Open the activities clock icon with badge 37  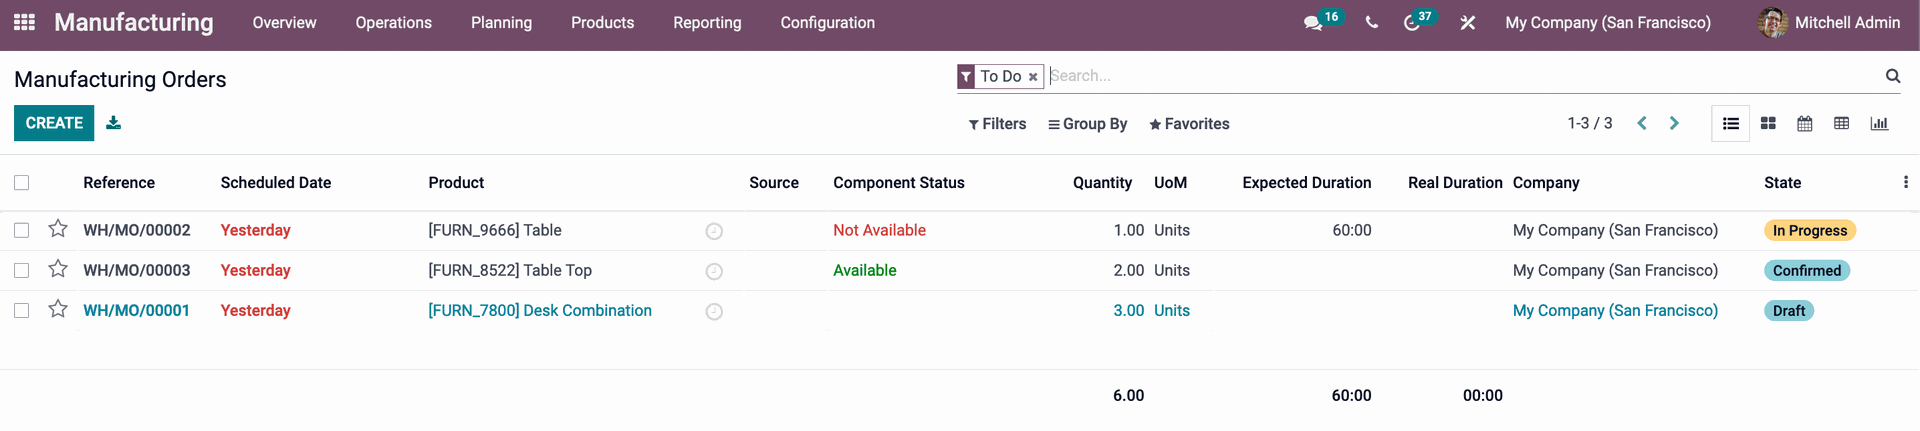tap(1412, 23)
